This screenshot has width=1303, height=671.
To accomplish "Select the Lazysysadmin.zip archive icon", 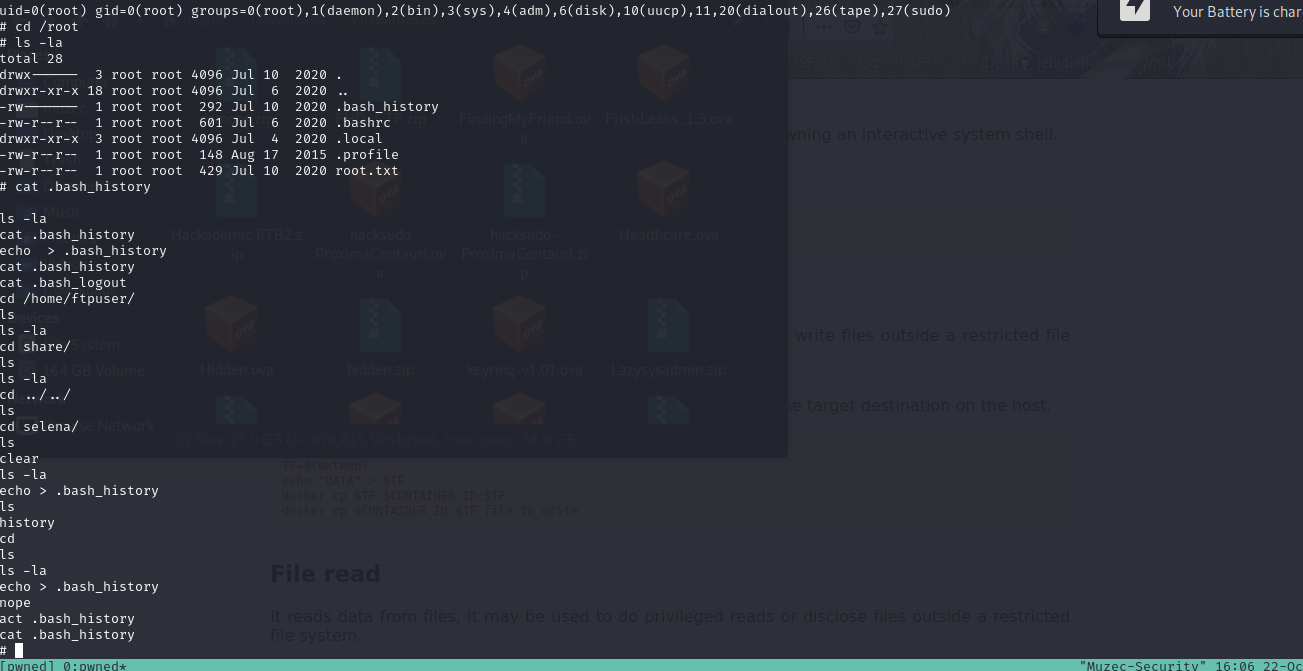I will point(667,326).
